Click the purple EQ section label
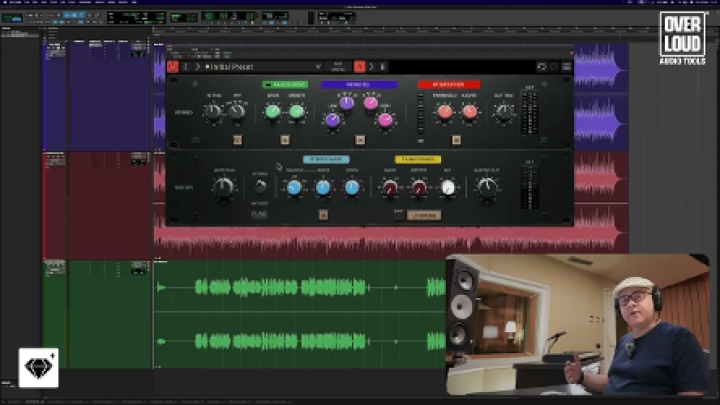 (x=359, y=84)
